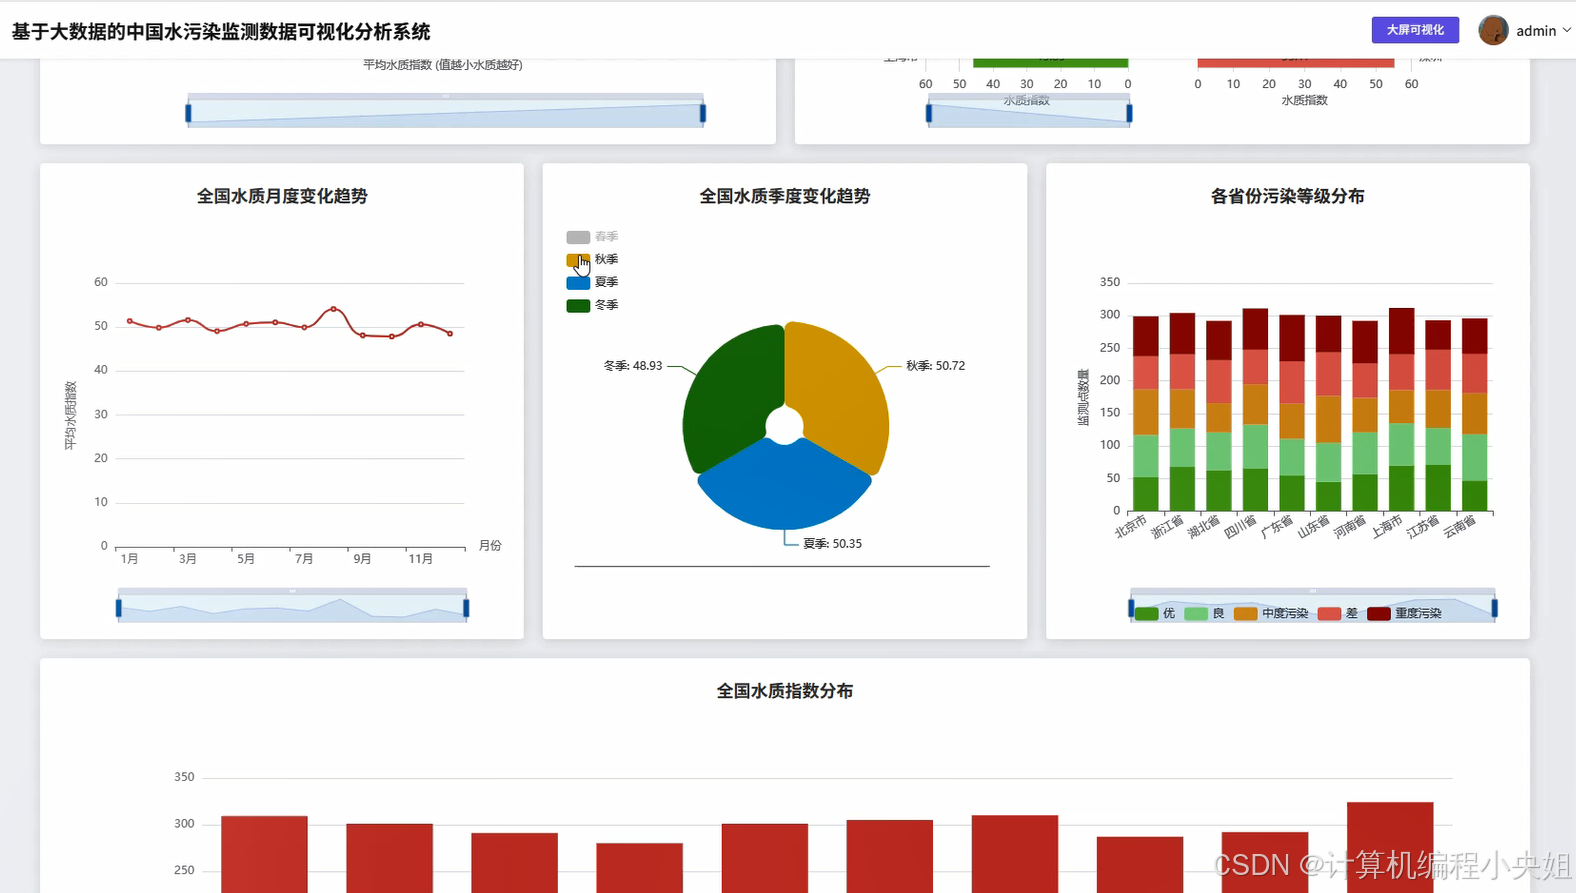Click right handle of monthly trend zoom slider
1576x893 pixels.
(x=466, y=608)
